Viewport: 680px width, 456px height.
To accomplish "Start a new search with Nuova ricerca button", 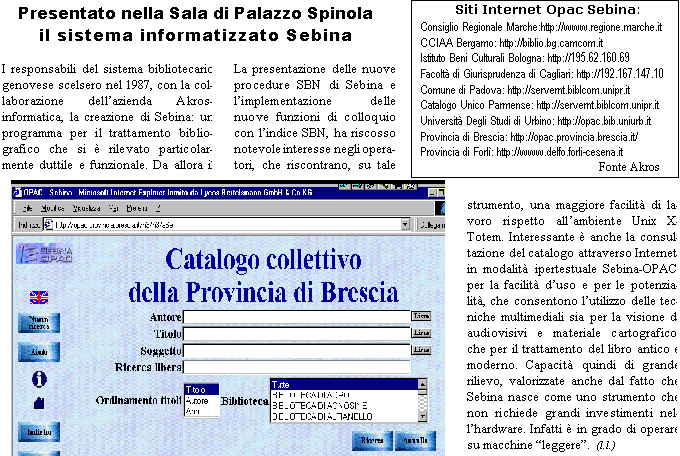I will coord(39,323).
